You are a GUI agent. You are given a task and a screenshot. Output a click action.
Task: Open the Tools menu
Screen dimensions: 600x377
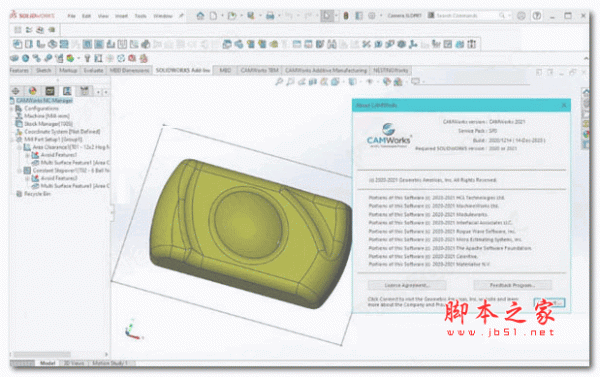[x=140, y=16]
